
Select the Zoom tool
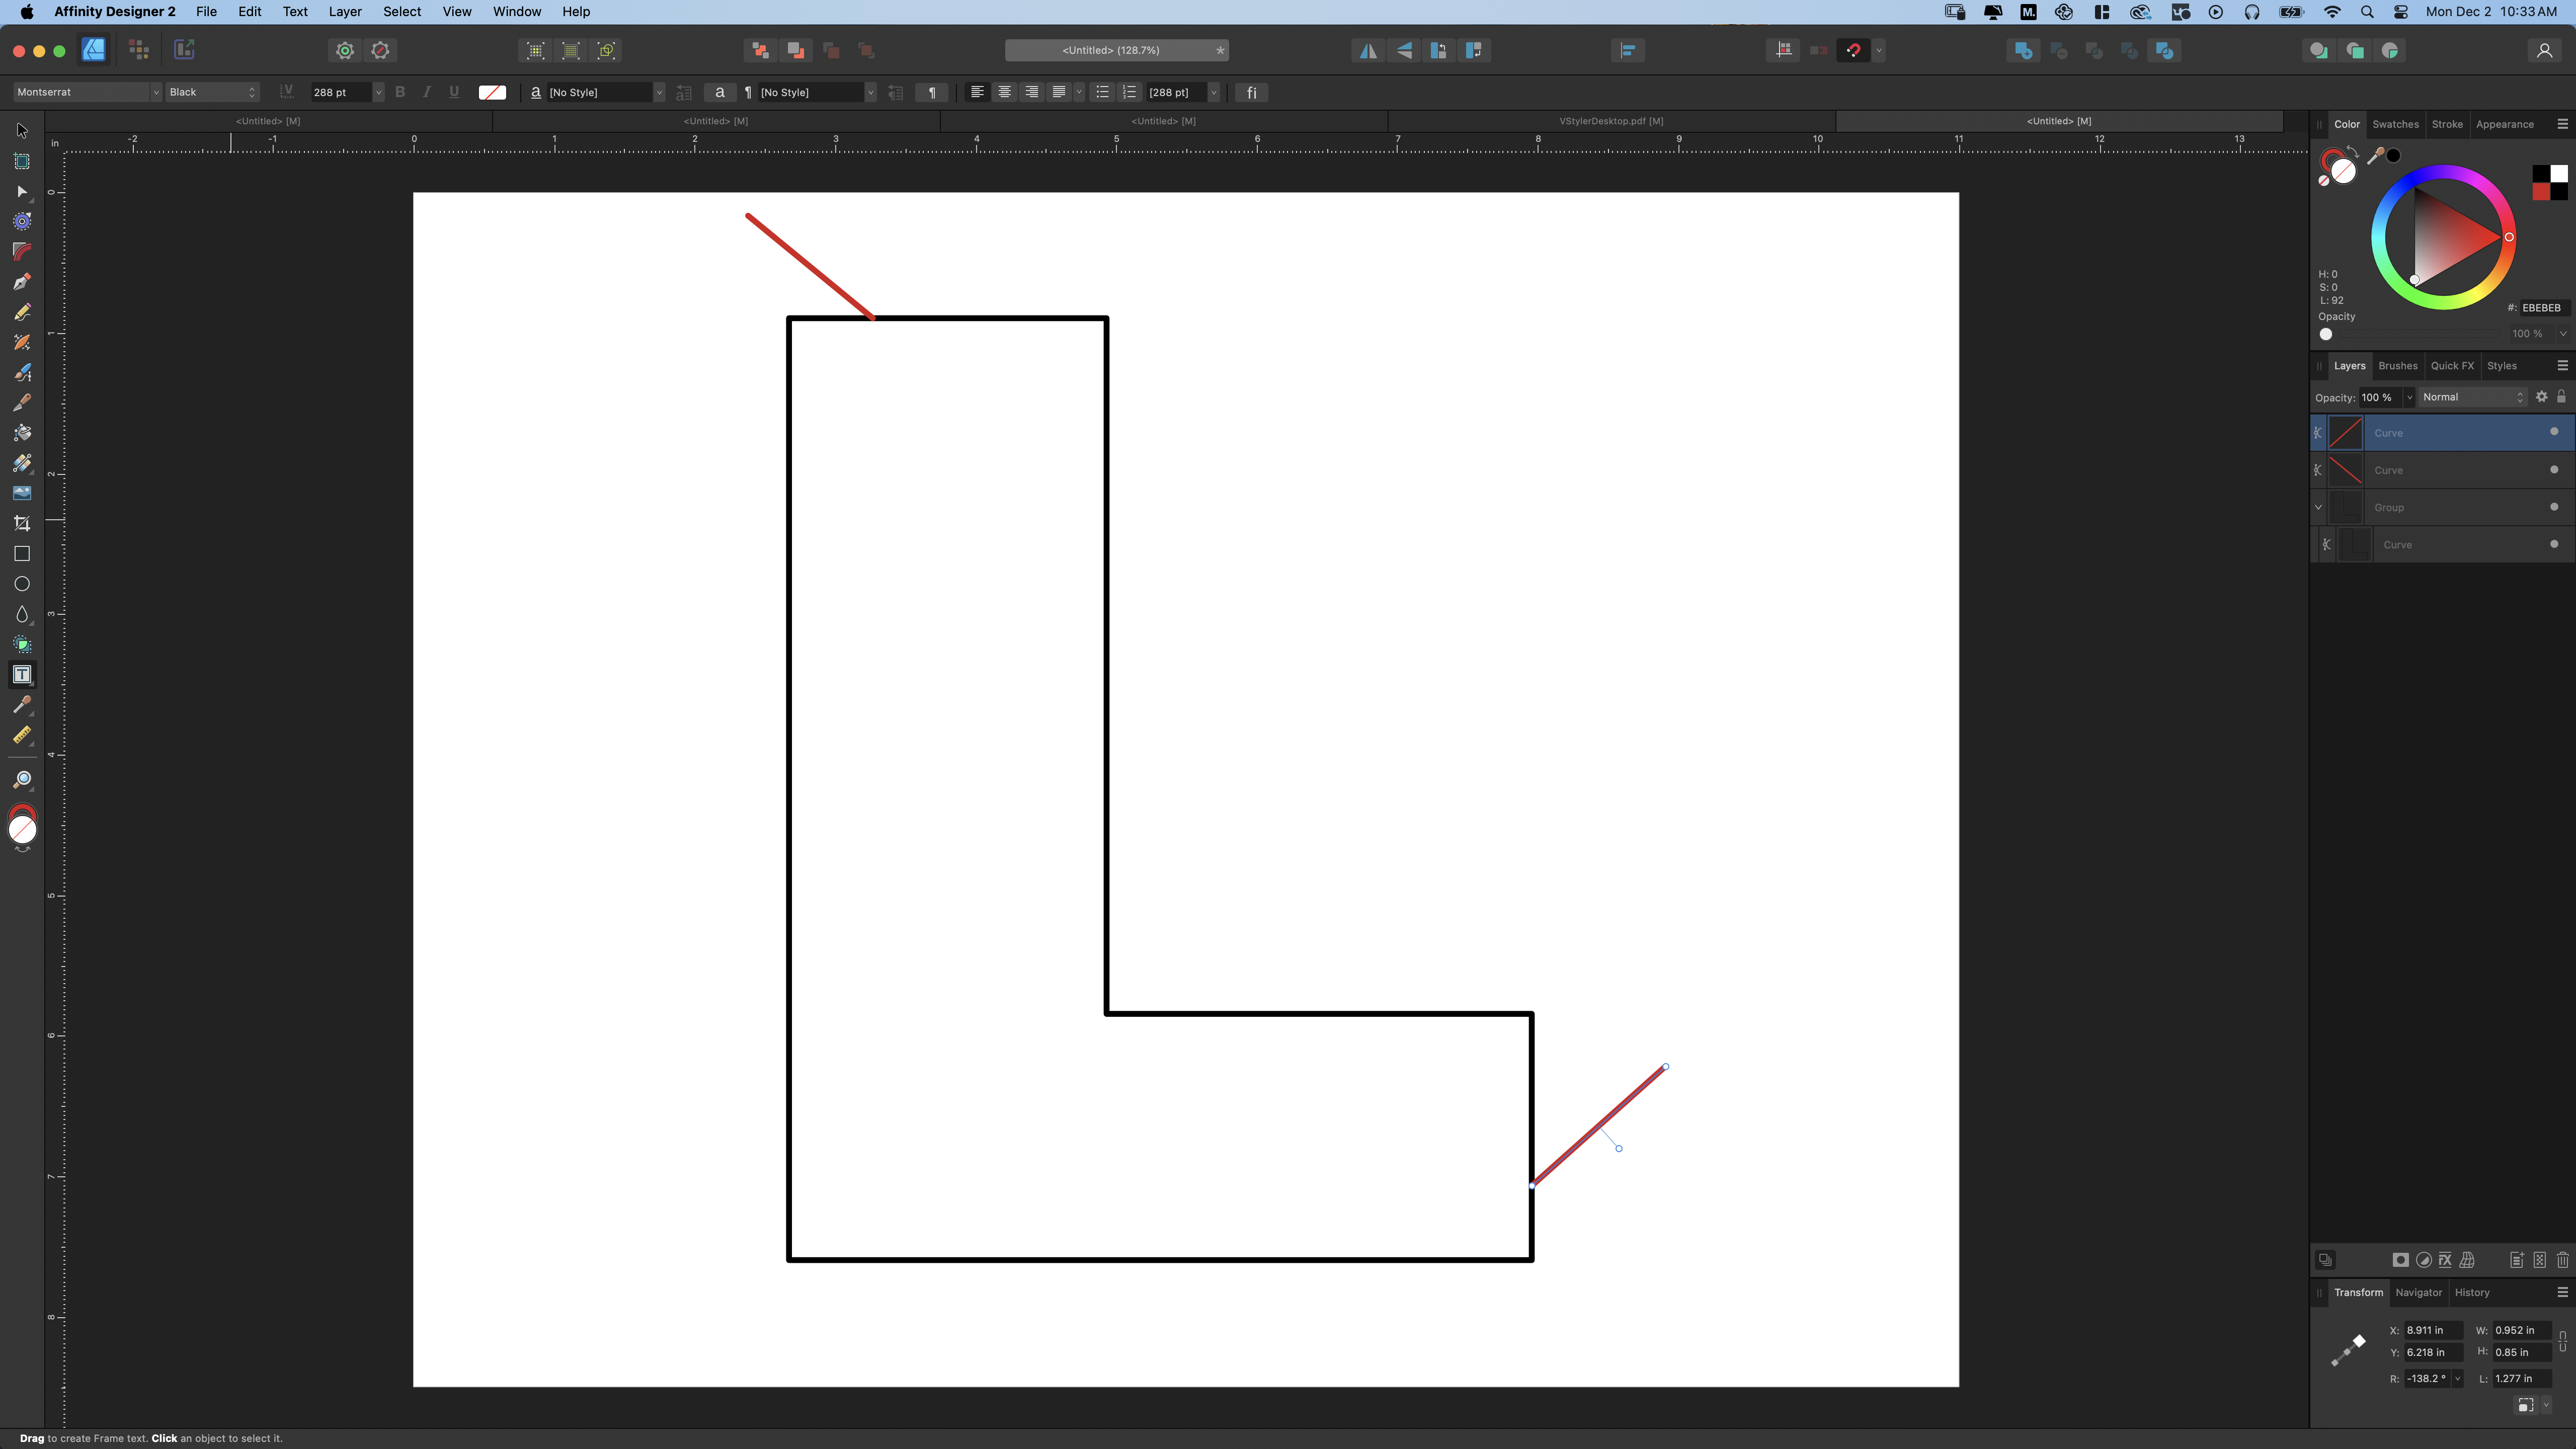click(22, 780)
